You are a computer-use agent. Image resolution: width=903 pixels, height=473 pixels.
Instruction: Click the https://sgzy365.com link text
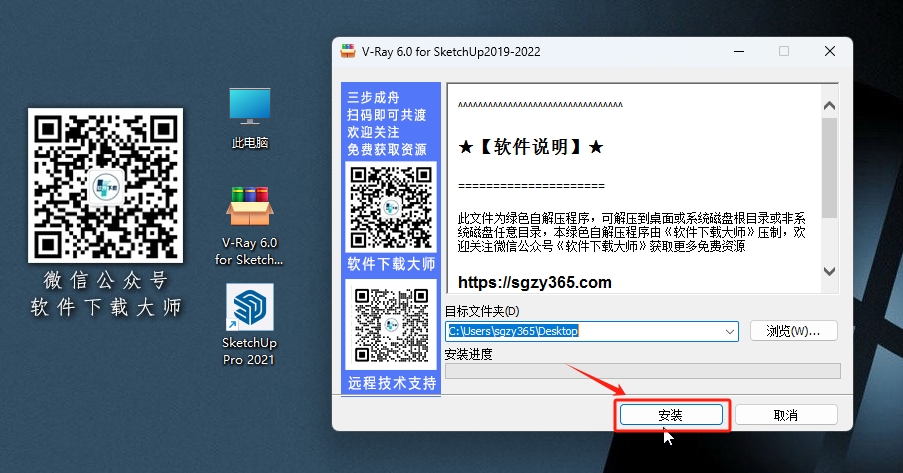534,282
